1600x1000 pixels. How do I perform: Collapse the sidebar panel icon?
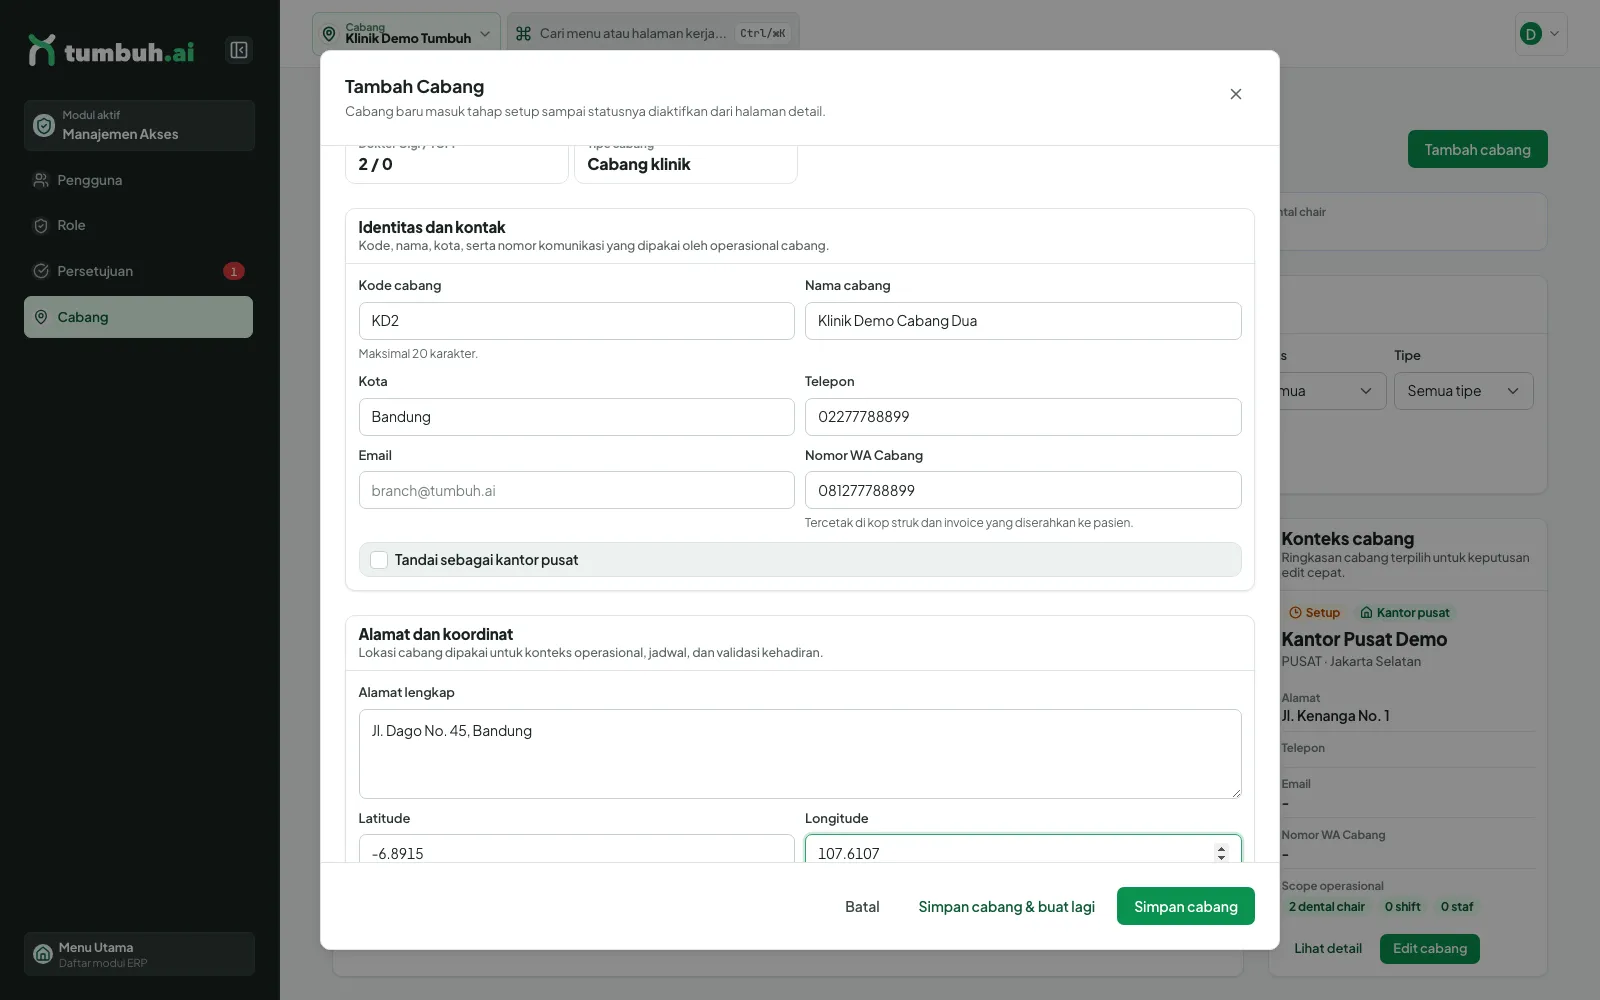pyautogui.click(x=239, y=50)
